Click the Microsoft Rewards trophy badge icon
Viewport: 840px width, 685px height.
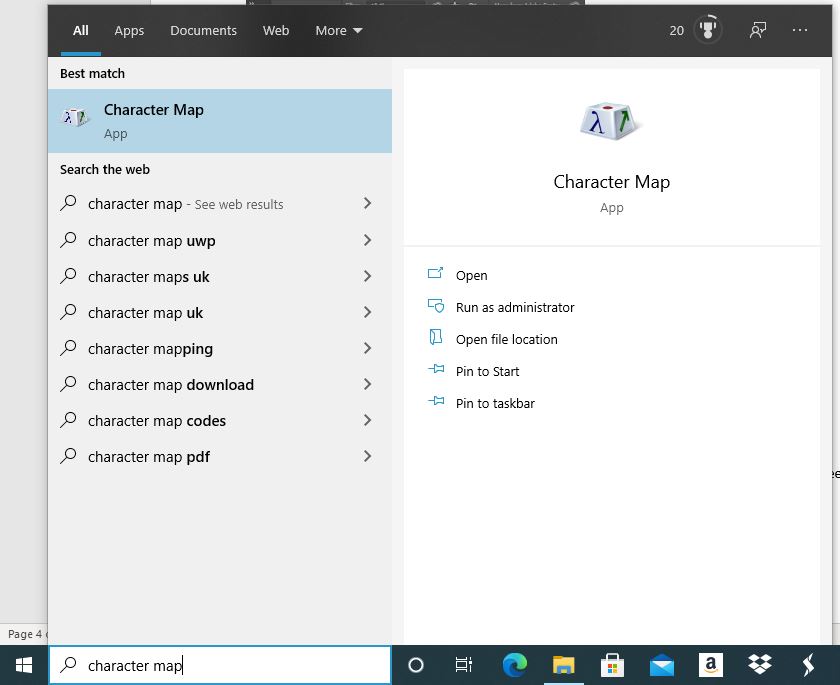tap(708, 30)
